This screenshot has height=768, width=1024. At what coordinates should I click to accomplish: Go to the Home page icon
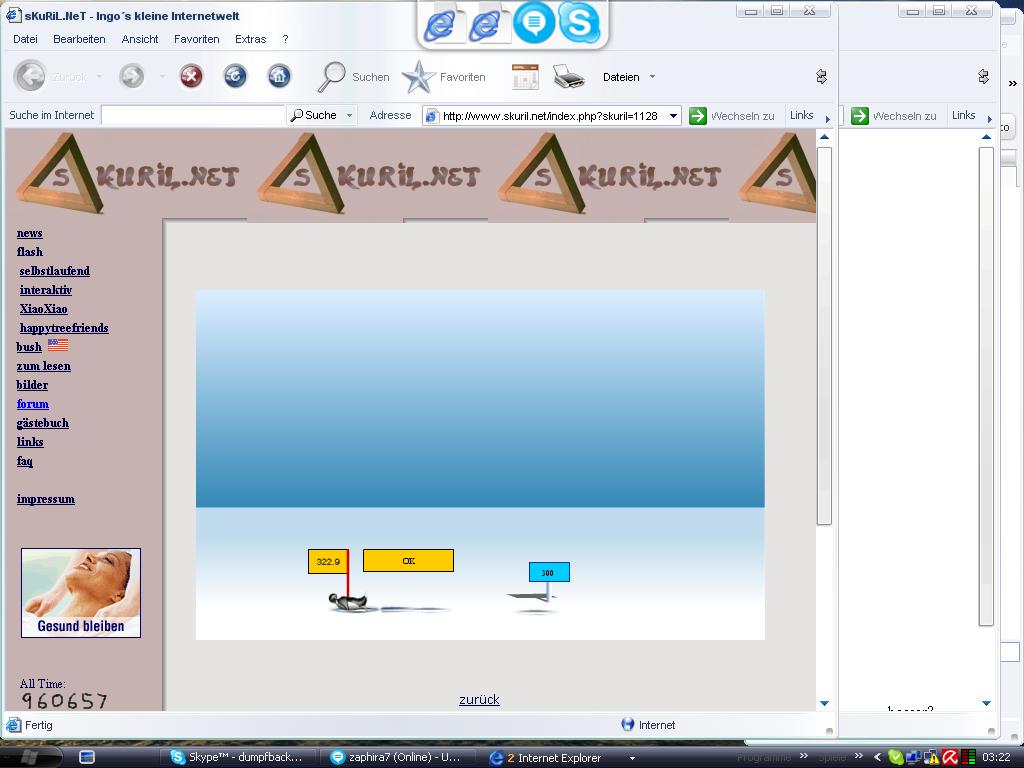click(x=279, y=76)
